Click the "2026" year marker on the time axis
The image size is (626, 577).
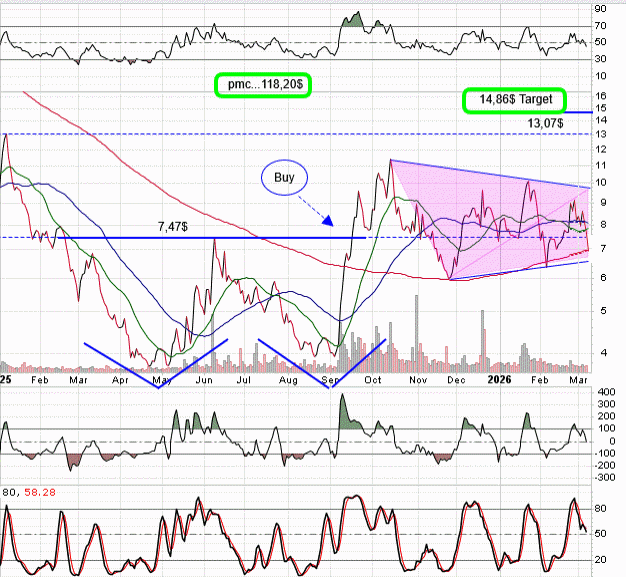(x=502, y=381)
